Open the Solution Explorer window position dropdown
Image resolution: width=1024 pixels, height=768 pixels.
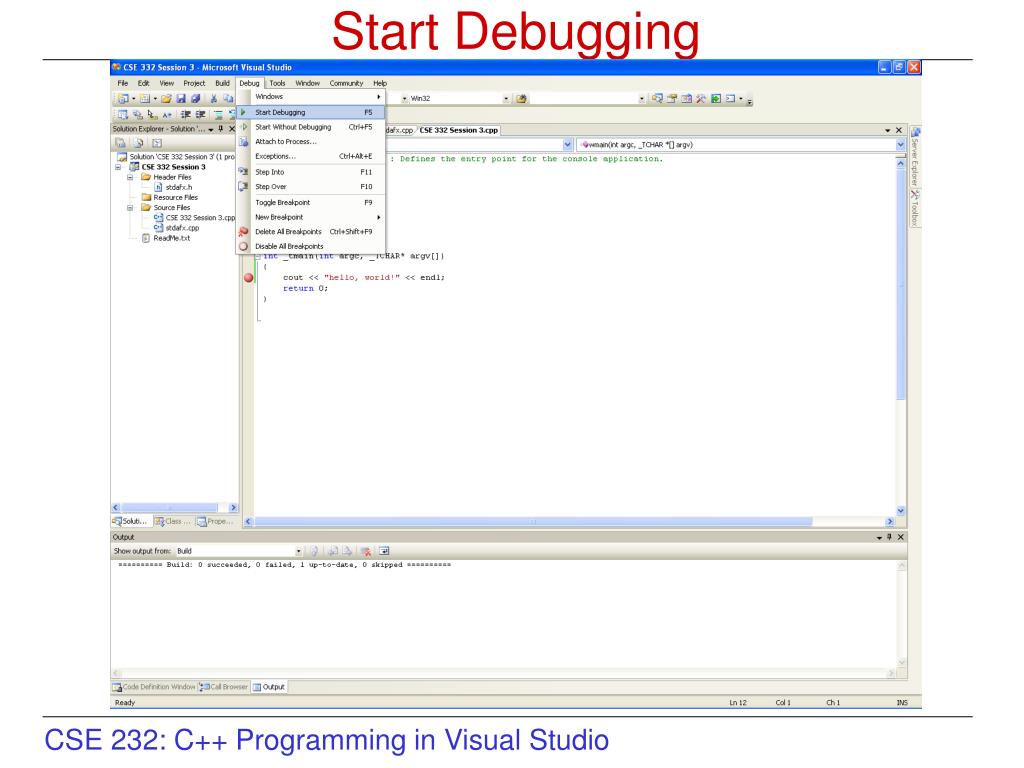tap(211, 129)
